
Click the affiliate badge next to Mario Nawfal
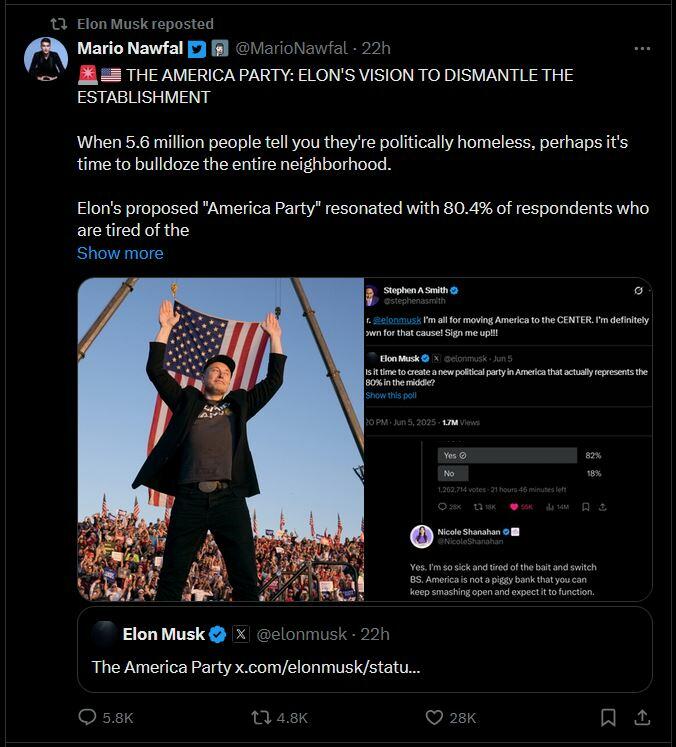[x=220, y=49]
